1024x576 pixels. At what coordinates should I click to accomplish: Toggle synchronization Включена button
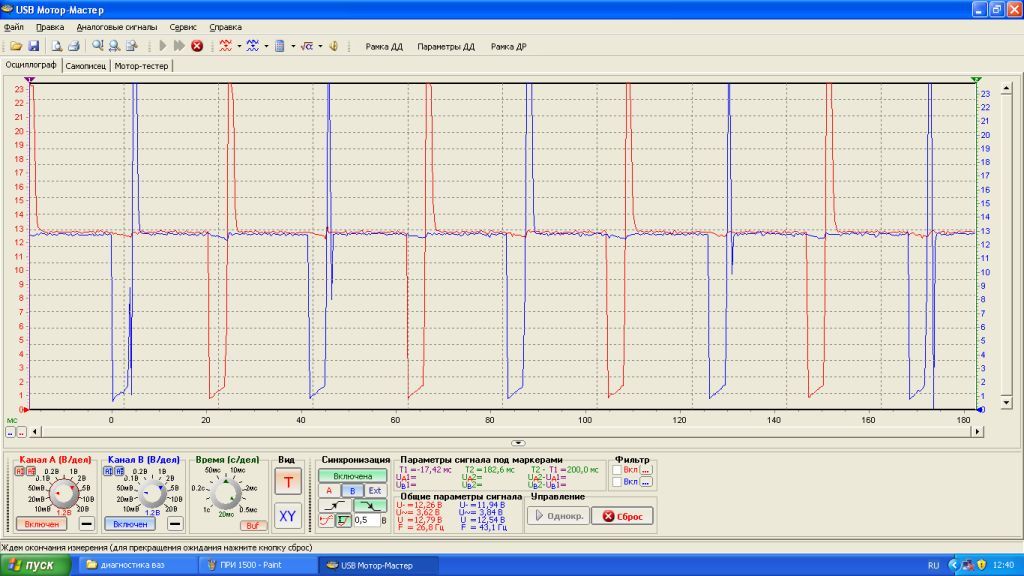pos(353,476)
